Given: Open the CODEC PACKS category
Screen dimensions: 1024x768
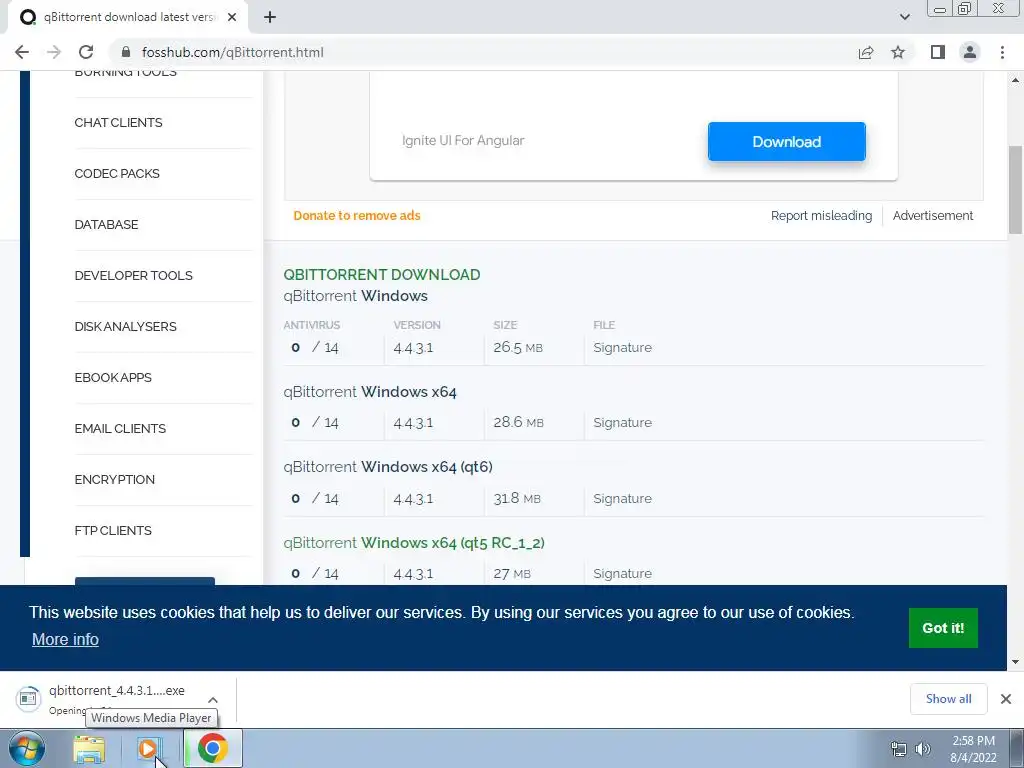Looking at the screenshot, I should 117,174.
